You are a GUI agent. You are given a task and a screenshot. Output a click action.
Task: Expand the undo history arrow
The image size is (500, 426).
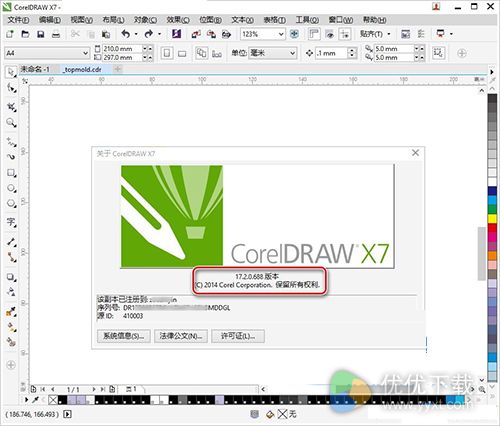(136, 34)
